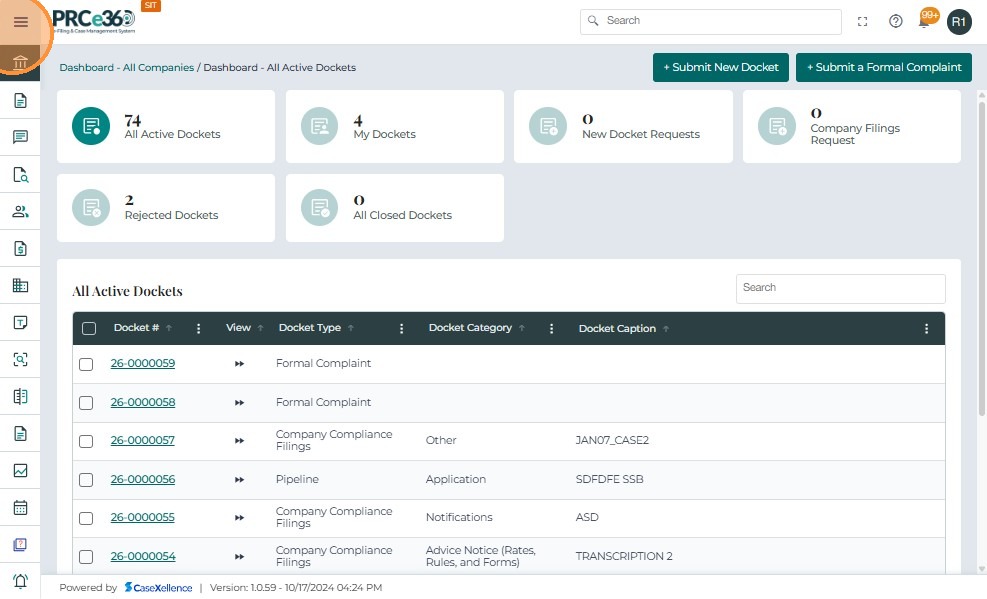Viewport: 987px width, 599px height.
Task: Open Docket Category column options menu
Action: (x=551, y=328)
